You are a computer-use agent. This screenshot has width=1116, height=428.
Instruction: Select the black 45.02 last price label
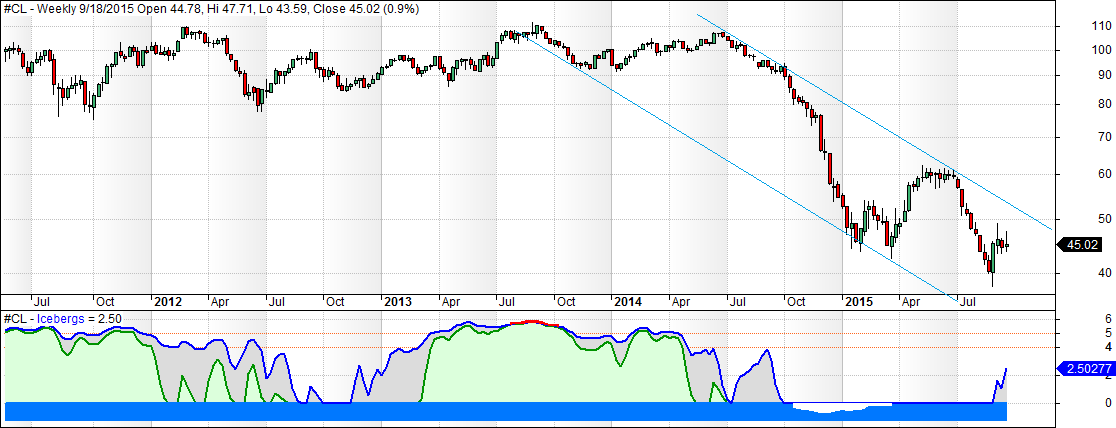tap(1083, 244)
